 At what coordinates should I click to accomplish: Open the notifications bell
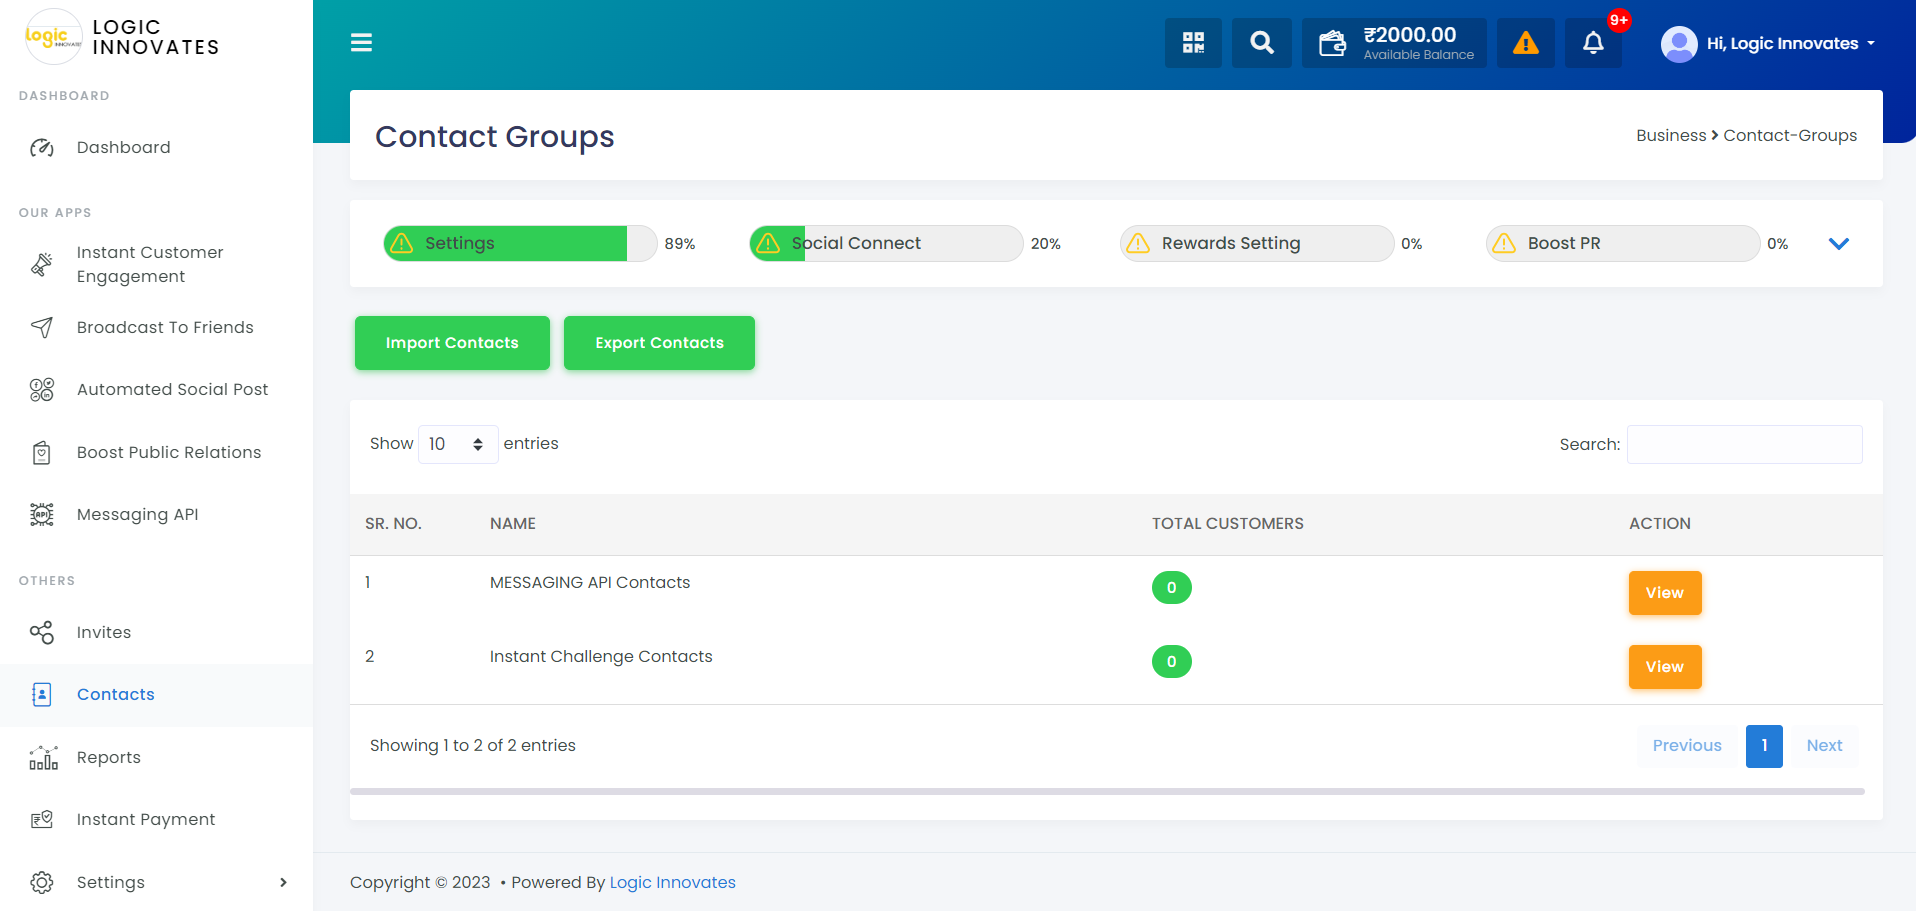click(1593, 43)
